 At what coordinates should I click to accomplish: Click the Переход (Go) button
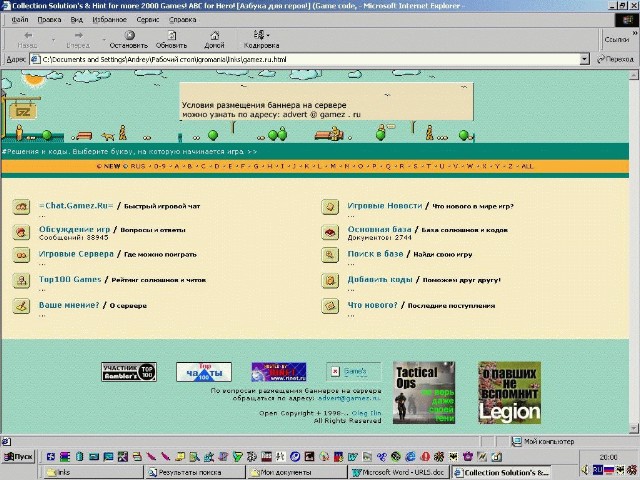tap(616, 59)
